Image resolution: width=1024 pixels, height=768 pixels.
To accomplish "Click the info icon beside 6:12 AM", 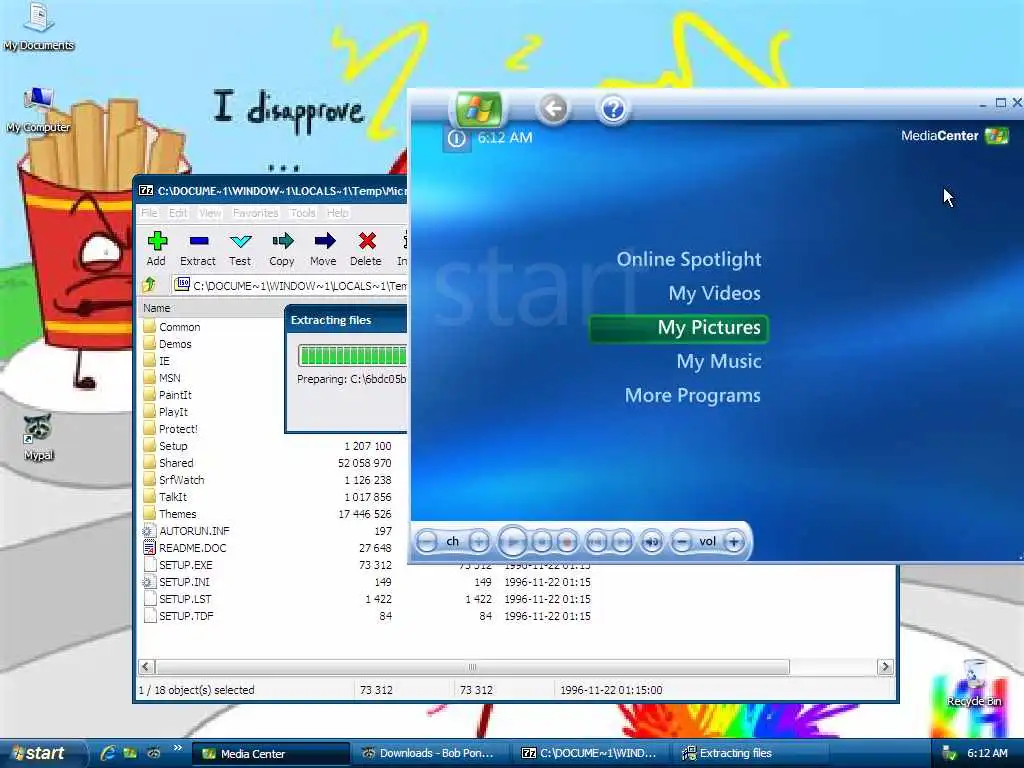I will click(456, 138).
